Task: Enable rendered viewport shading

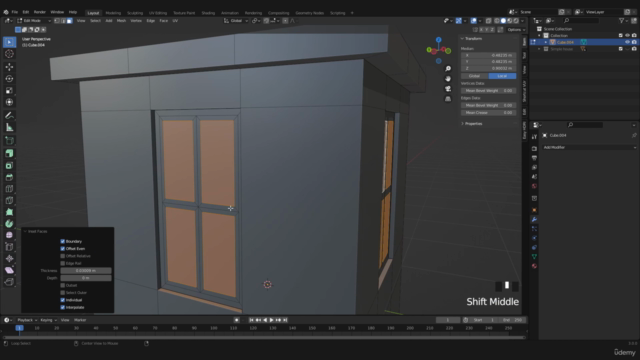Action: (516, 20)
